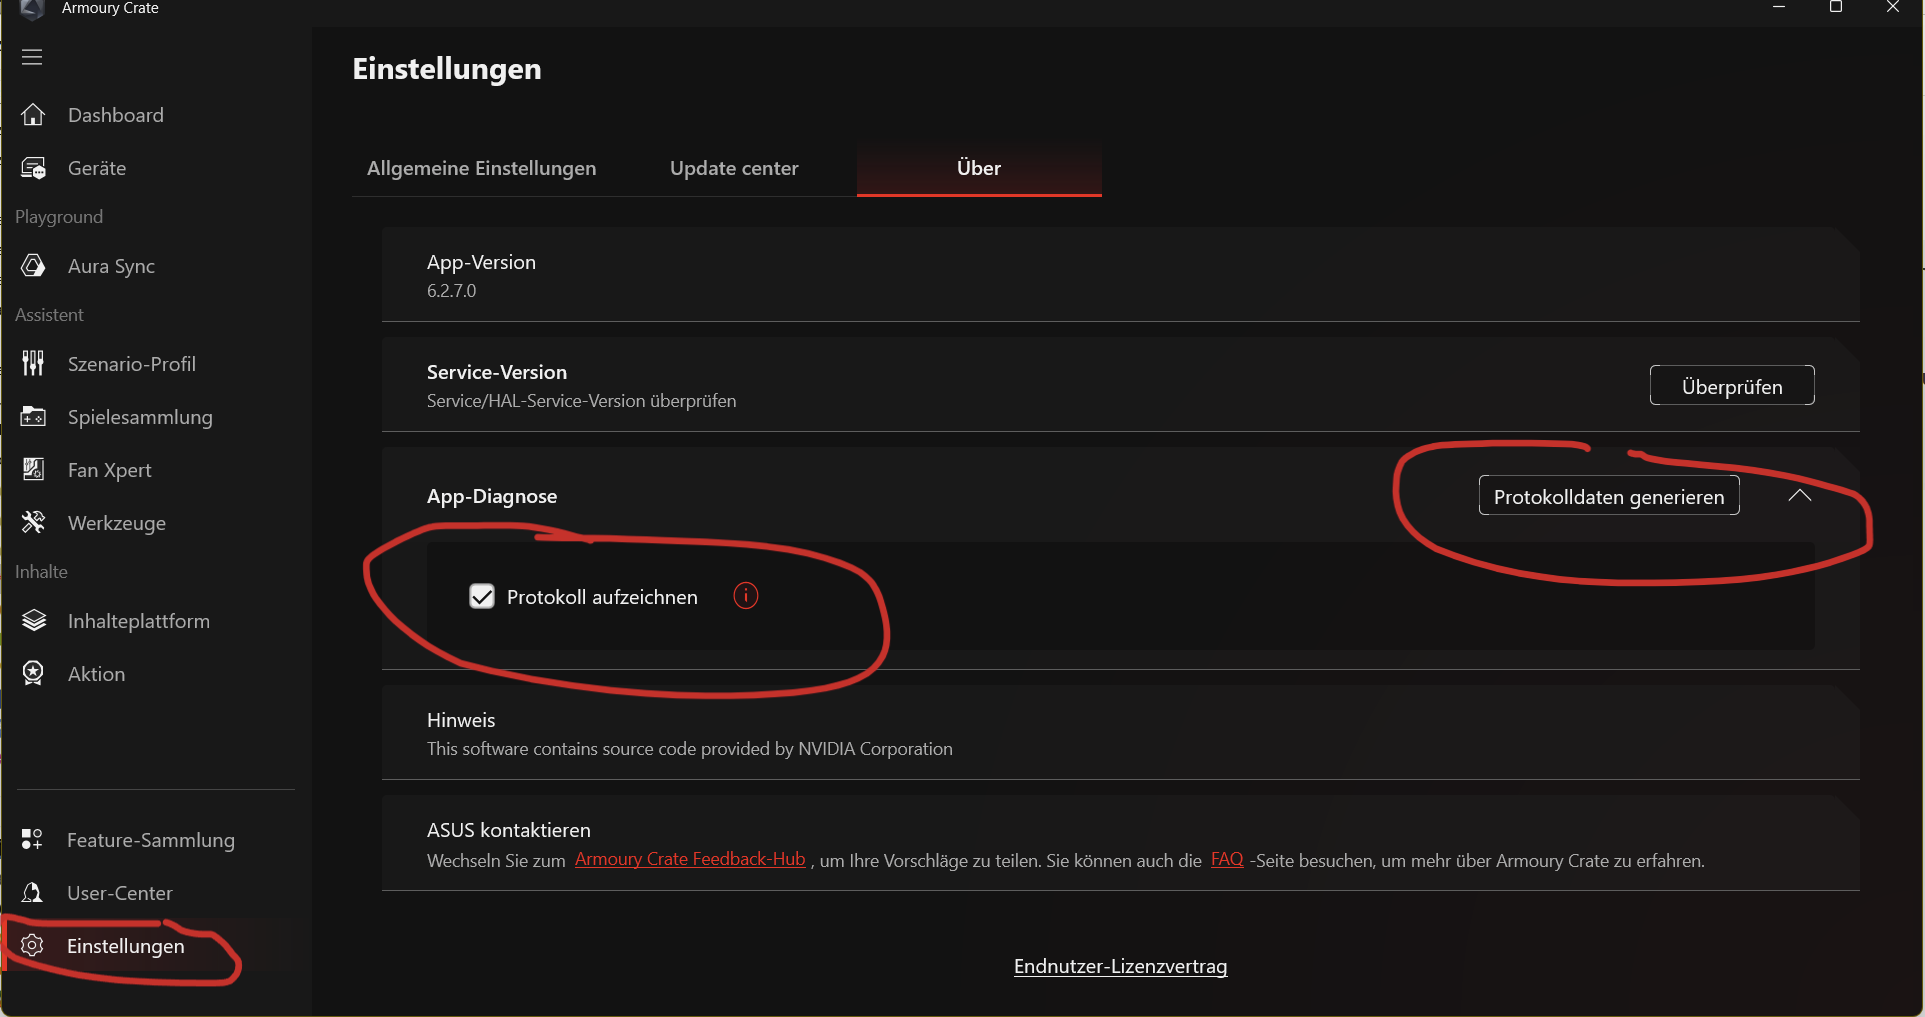The image size is (1925, 1017).
Task: Open the Armoury Crate Feedback-Hub link
Action: [x=690, y=859]
